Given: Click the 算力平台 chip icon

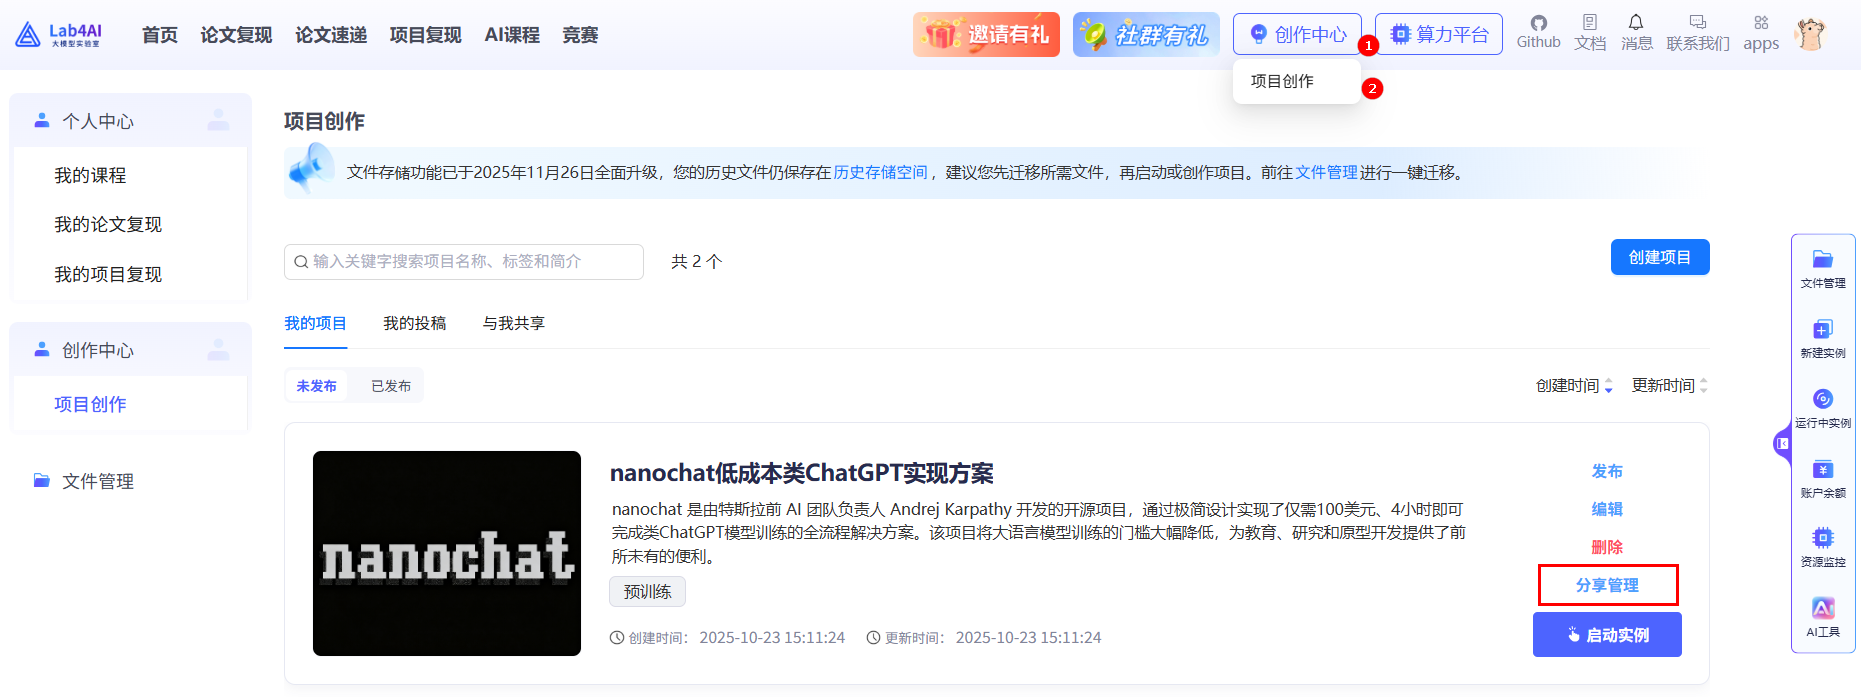Looking at the screenshot, I should (1401, 34).
